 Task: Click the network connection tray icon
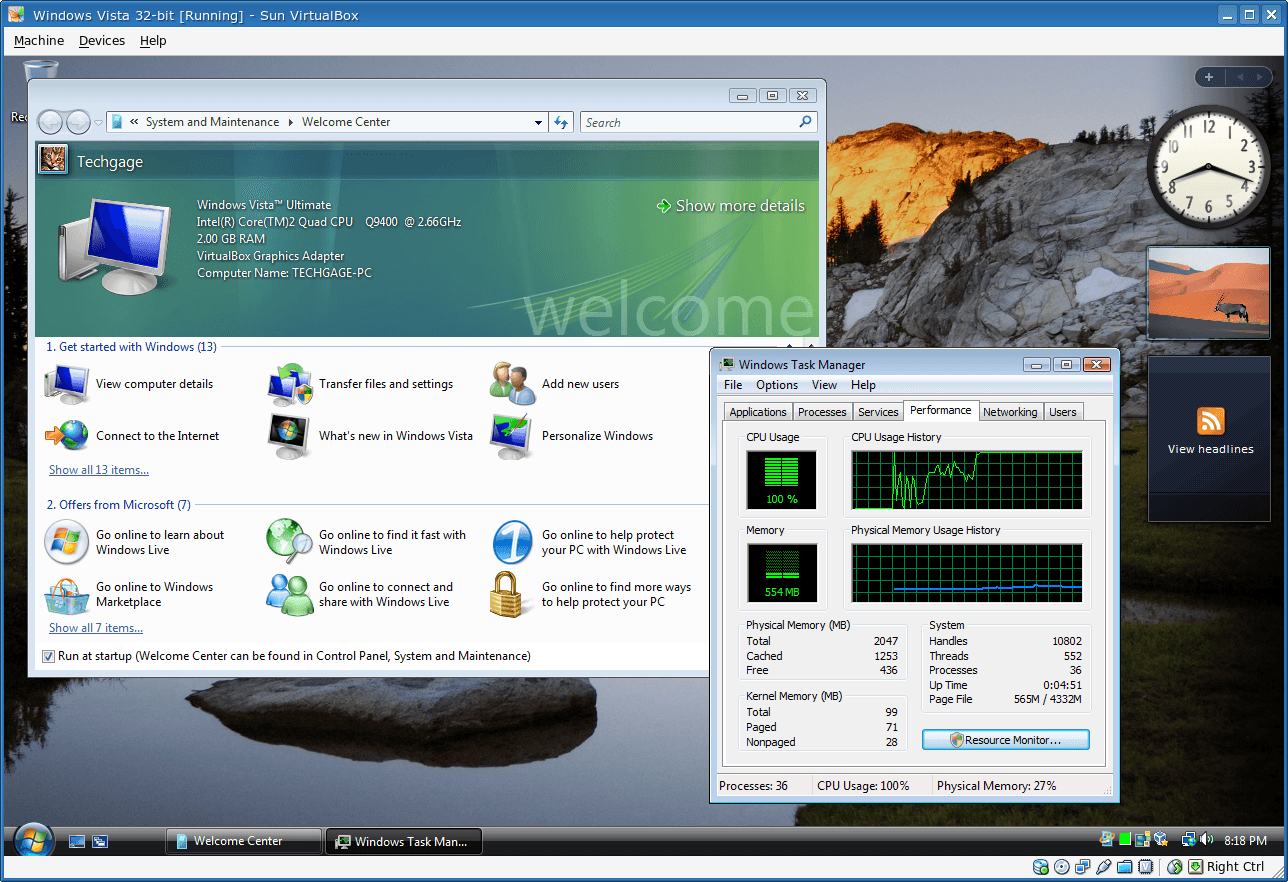(x=1189, y=840)
